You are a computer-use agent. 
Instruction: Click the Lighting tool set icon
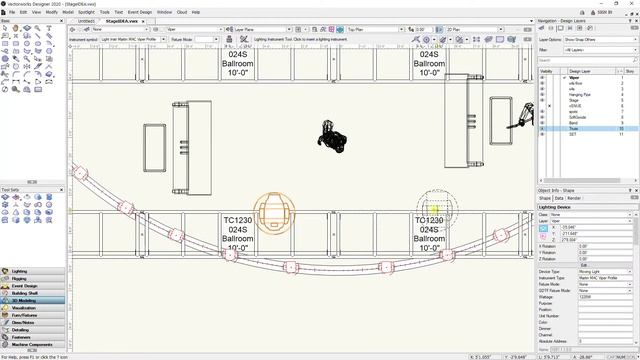click(x=5, y=271)
